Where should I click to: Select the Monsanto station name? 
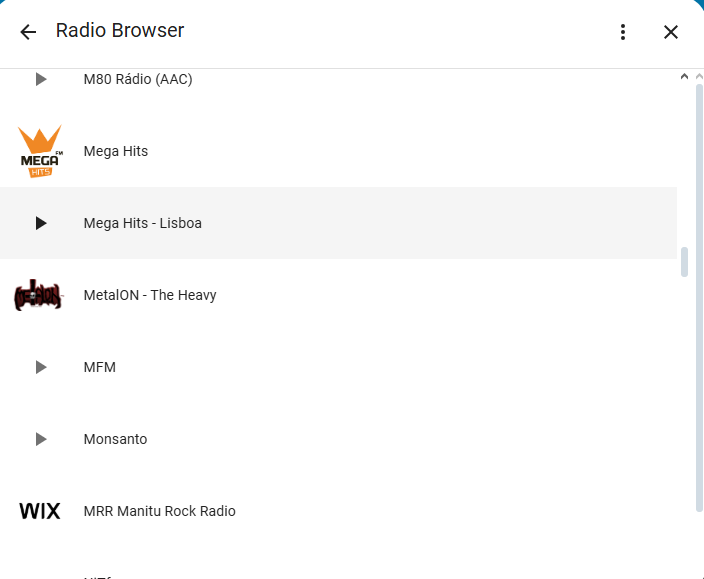click(115, 439)
